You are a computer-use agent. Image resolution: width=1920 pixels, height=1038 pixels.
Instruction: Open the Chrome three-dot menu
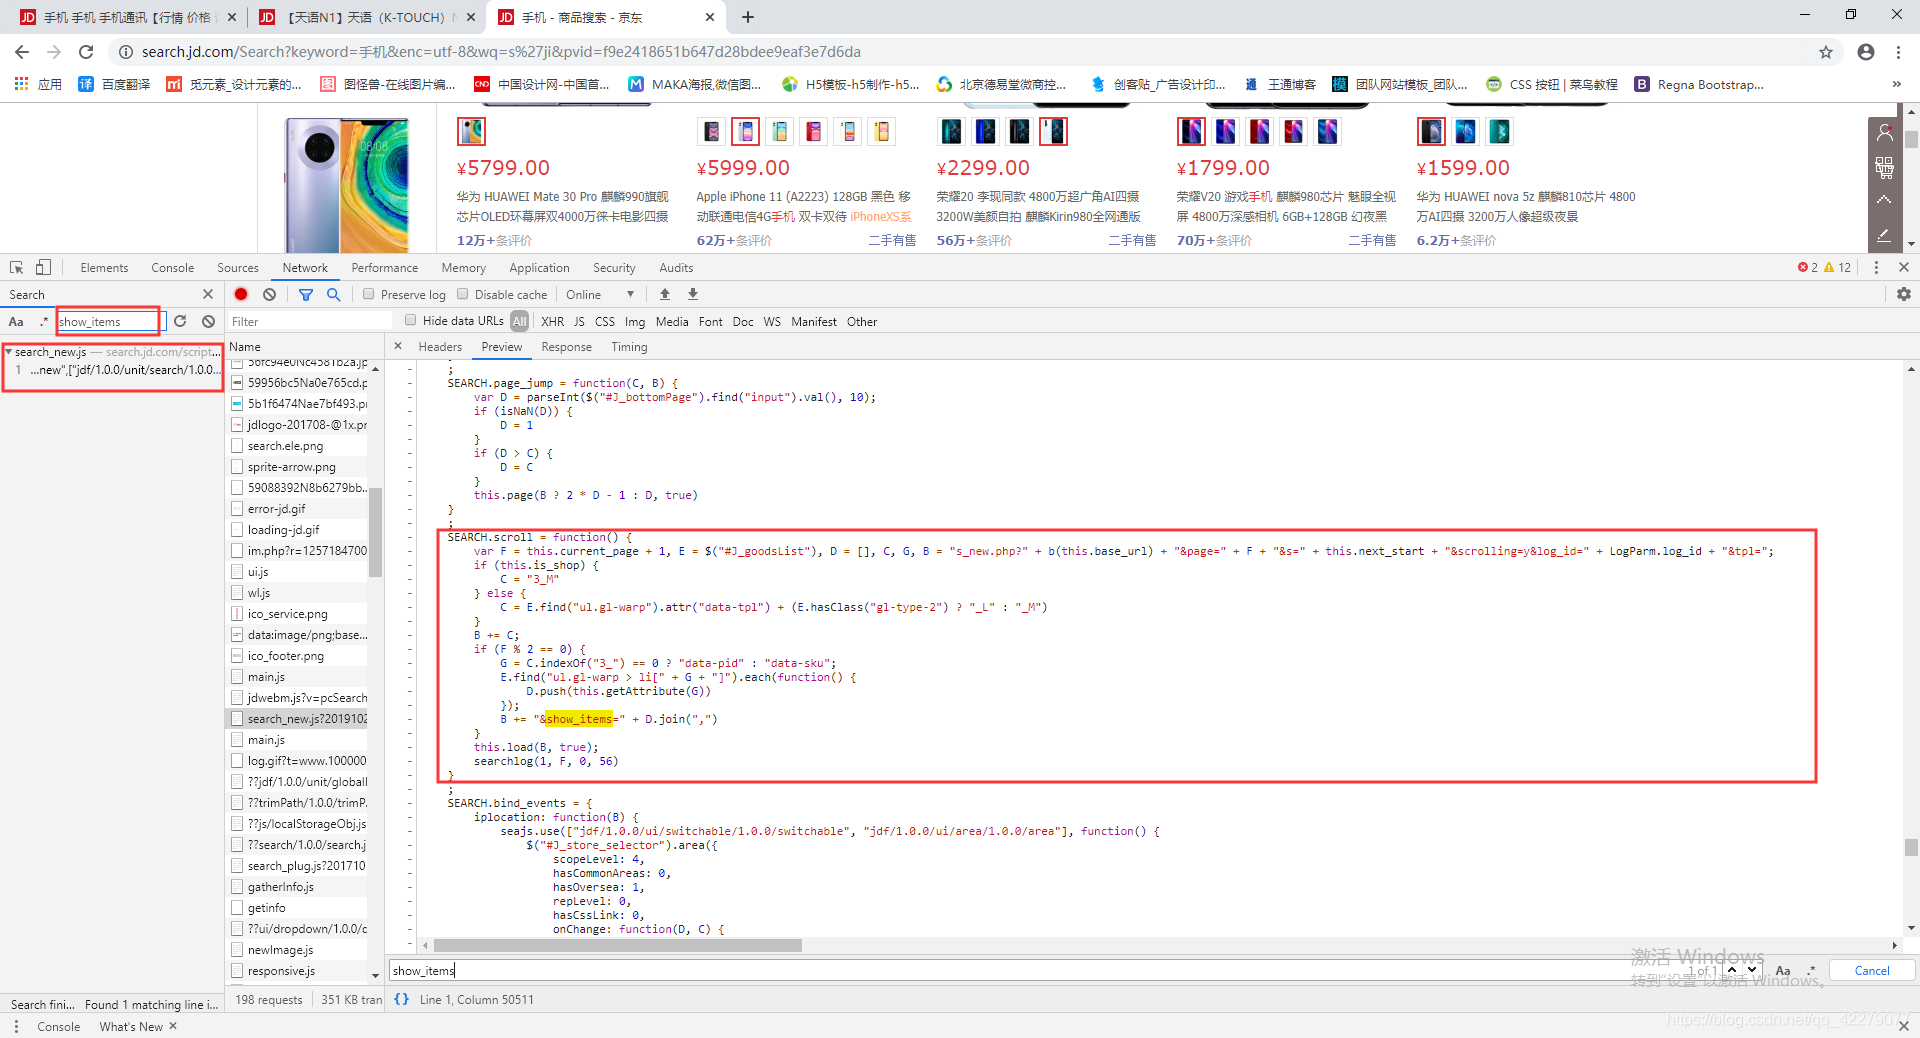pyautogui.click(x=1898, y=52)
